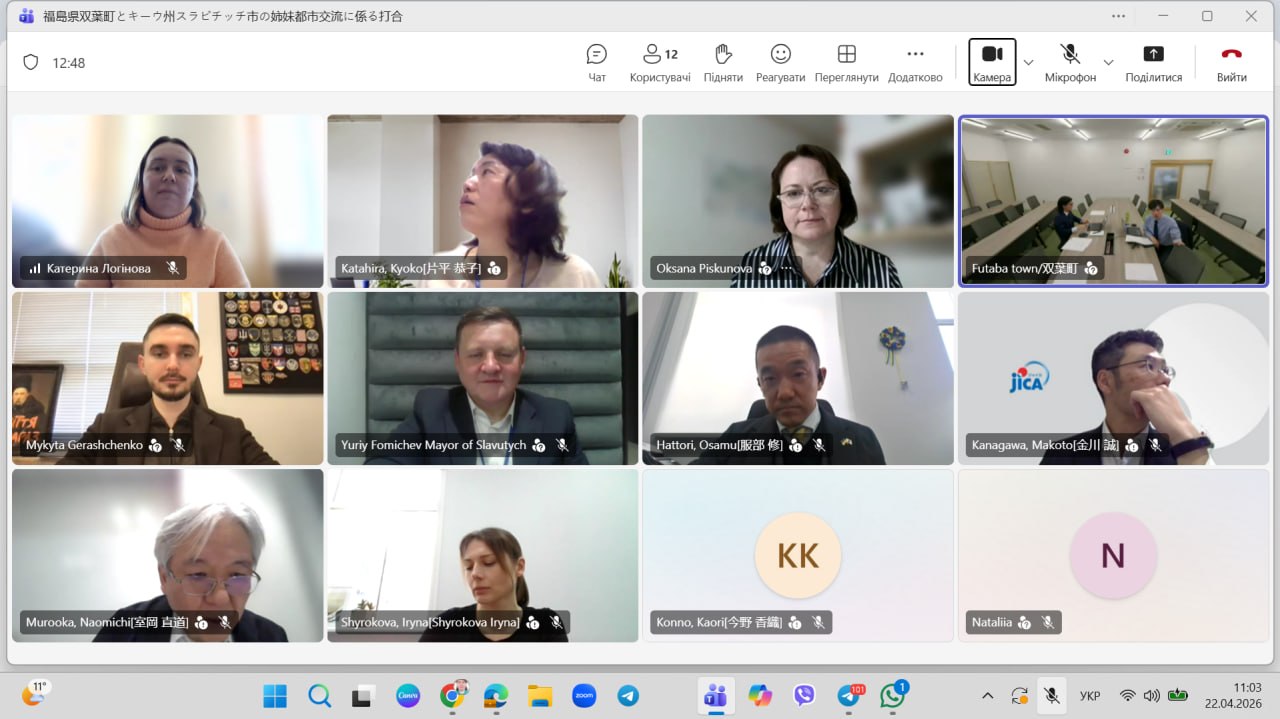Screen dimensions: 1280x719
Task: Click the shield security icon near timer
Action: pos(31,62)
